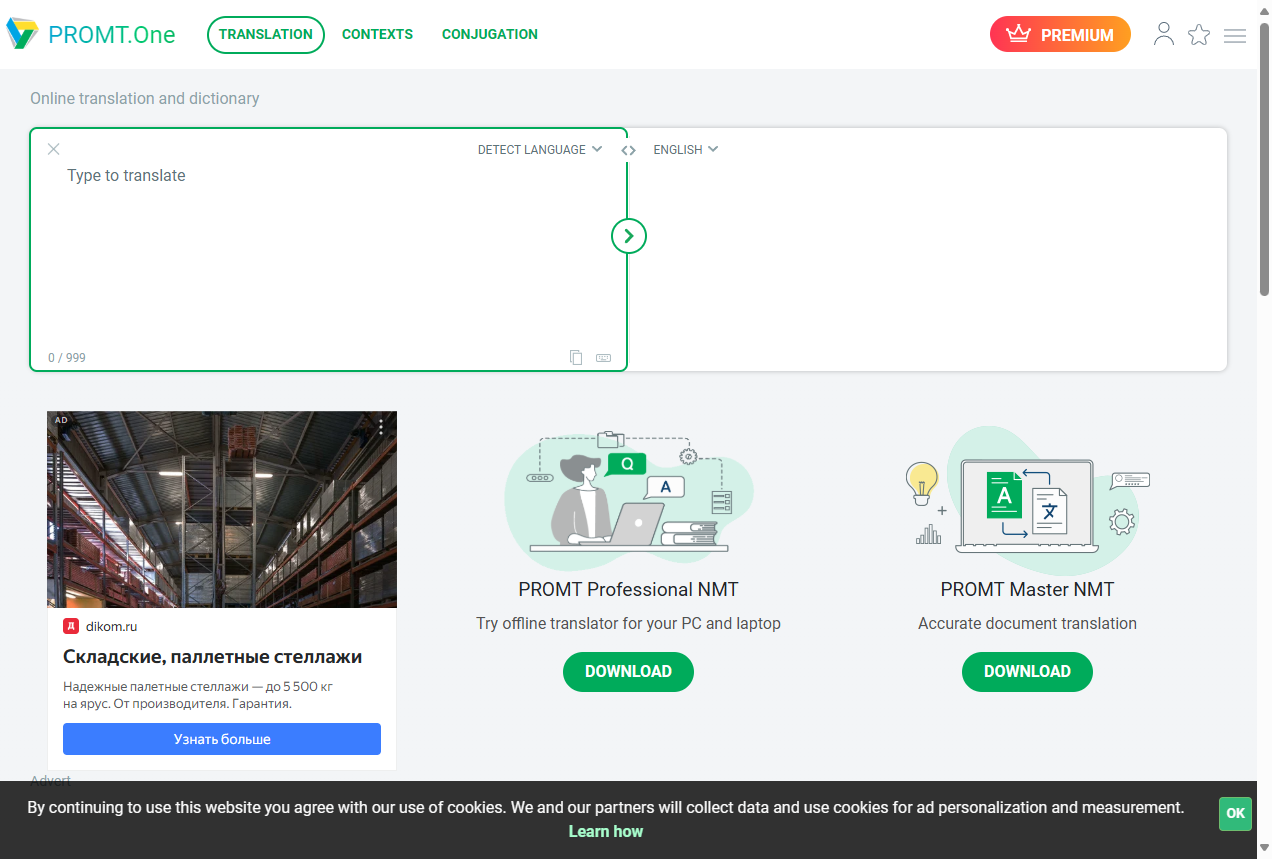Open the Contexts tab
Viewport: 1272px width, 859px height.
click(377, 34)
